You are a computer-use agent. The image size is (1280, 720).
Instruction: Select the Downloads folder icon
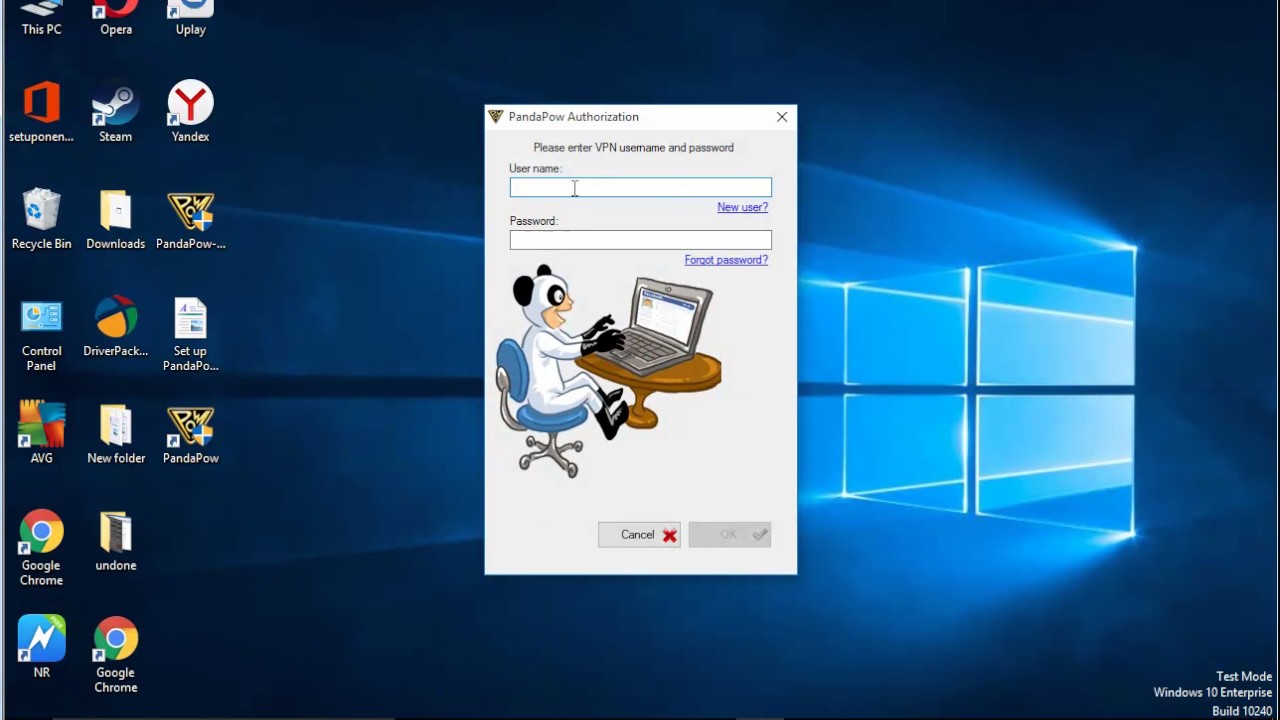(x=116, y=218)
